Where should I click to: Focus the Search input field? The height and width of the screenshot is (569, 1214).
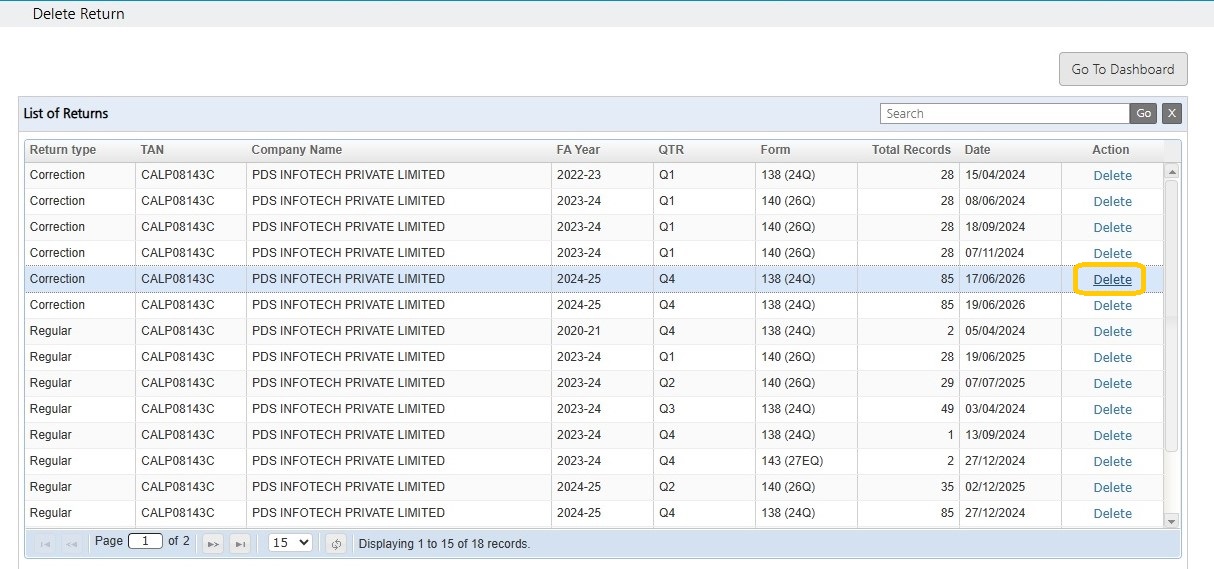[x=1005, y=114]
